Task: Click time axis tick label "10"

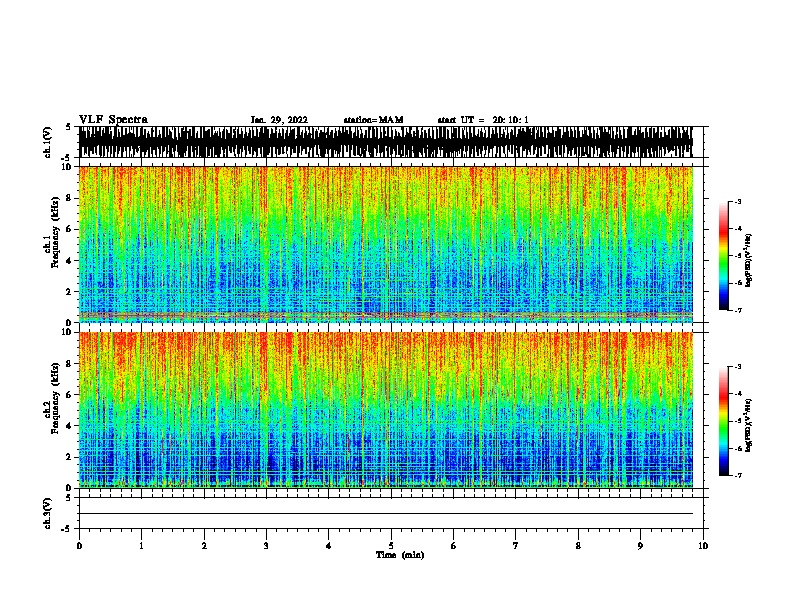Action: click(703, 546)
